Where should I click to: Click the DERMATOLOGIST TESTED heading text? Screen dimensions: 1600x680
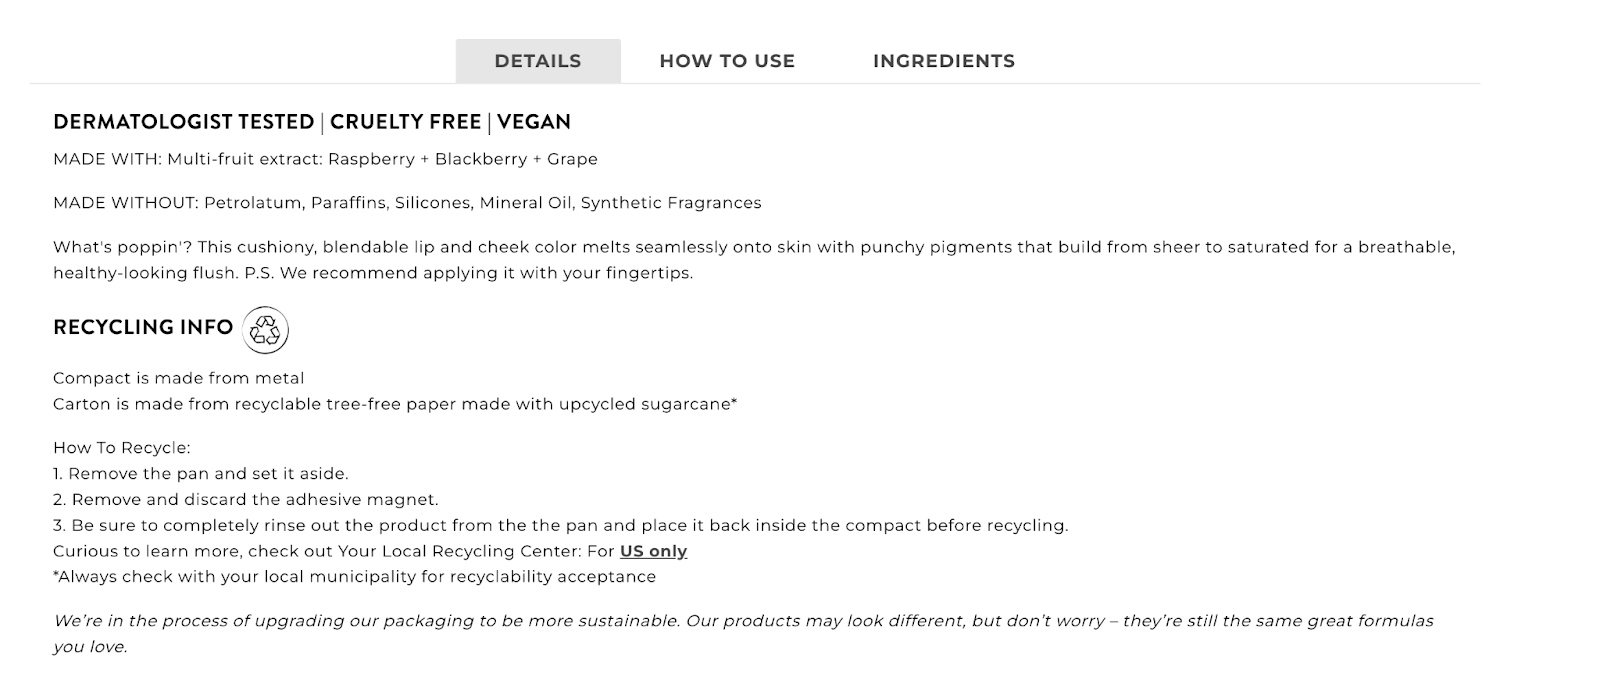(x=183, y=122)
